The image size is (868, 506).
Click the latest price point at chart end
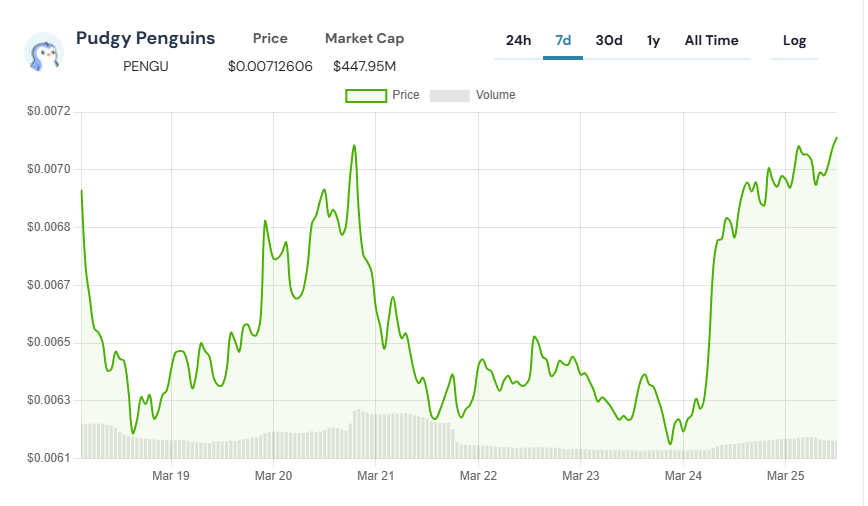836,137
